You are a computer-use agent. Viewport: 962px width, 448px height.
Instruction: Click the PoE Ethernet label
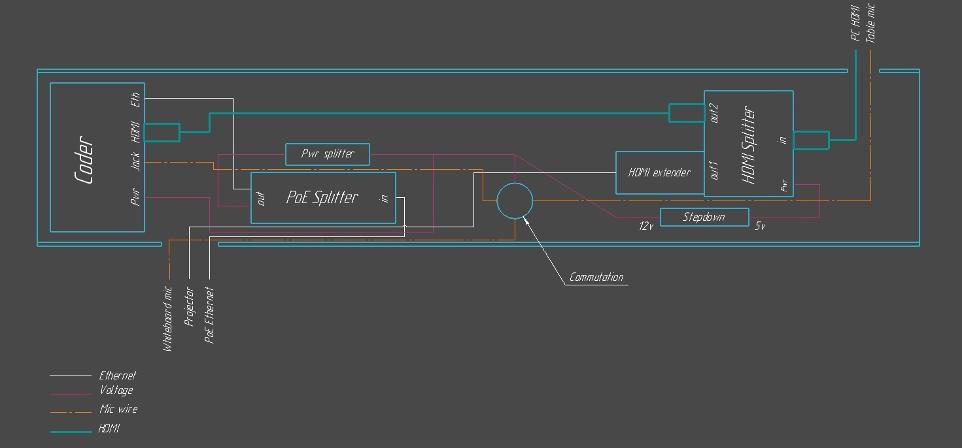click(209, 314)
